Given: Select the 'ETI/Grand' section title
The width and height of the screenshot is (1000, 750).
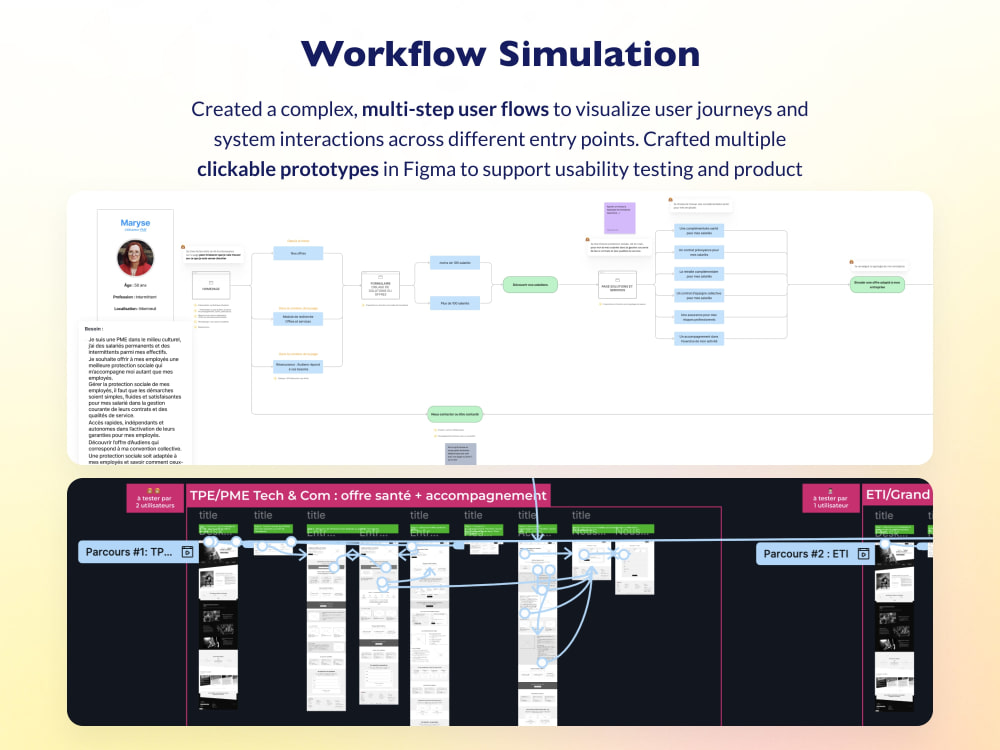Looking at the screenshot, I should (x=897, y=494).
